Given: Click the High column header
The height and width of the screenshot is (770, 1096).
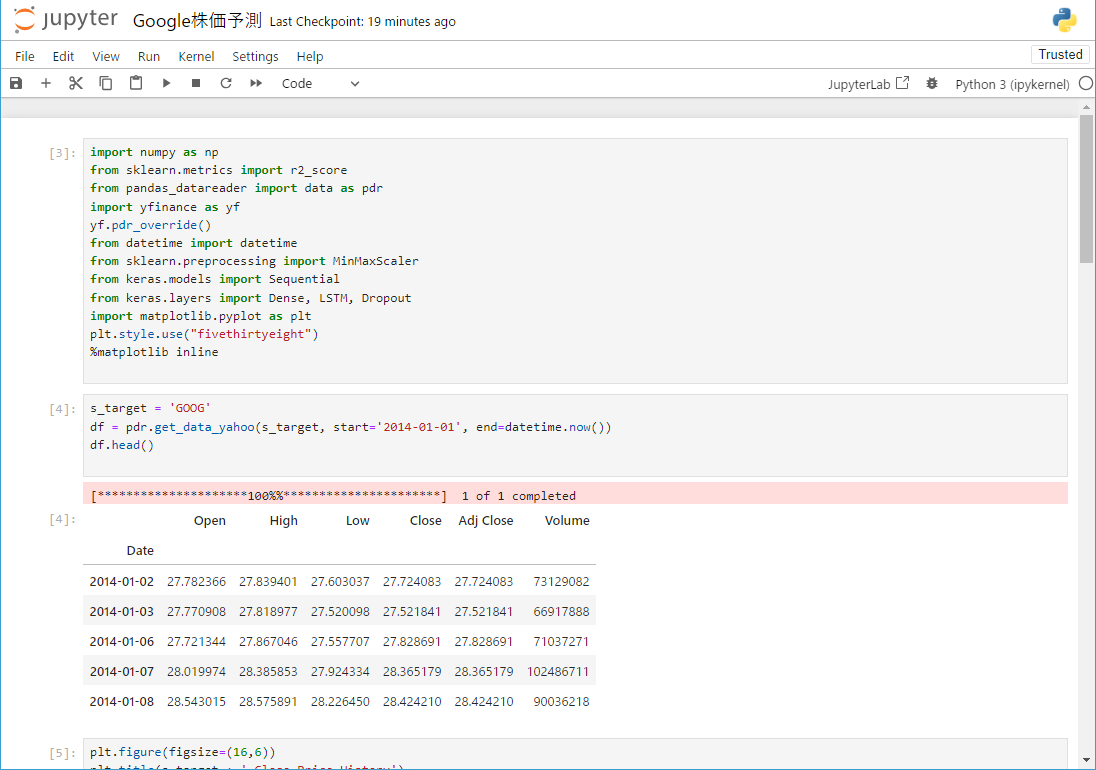Looking at the screenshot, I should (284, 521).
